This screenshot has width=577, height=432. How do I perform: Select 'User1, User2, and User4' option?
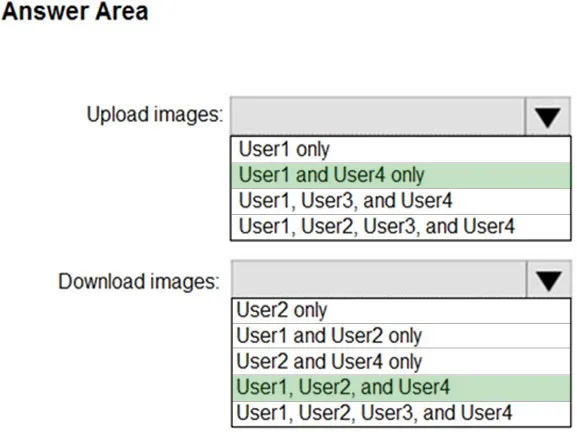[401, 387]
